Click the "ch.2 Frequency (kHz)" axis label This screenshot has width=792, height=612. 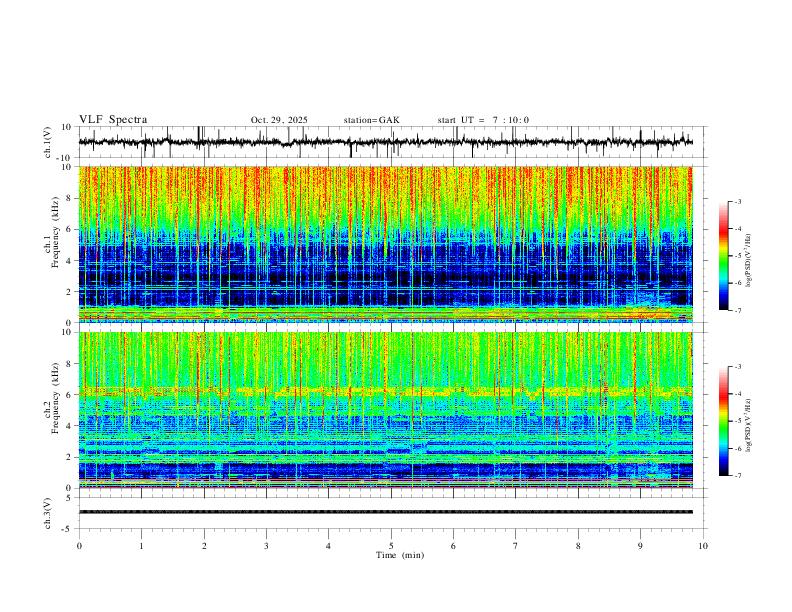tap(51, 398)
